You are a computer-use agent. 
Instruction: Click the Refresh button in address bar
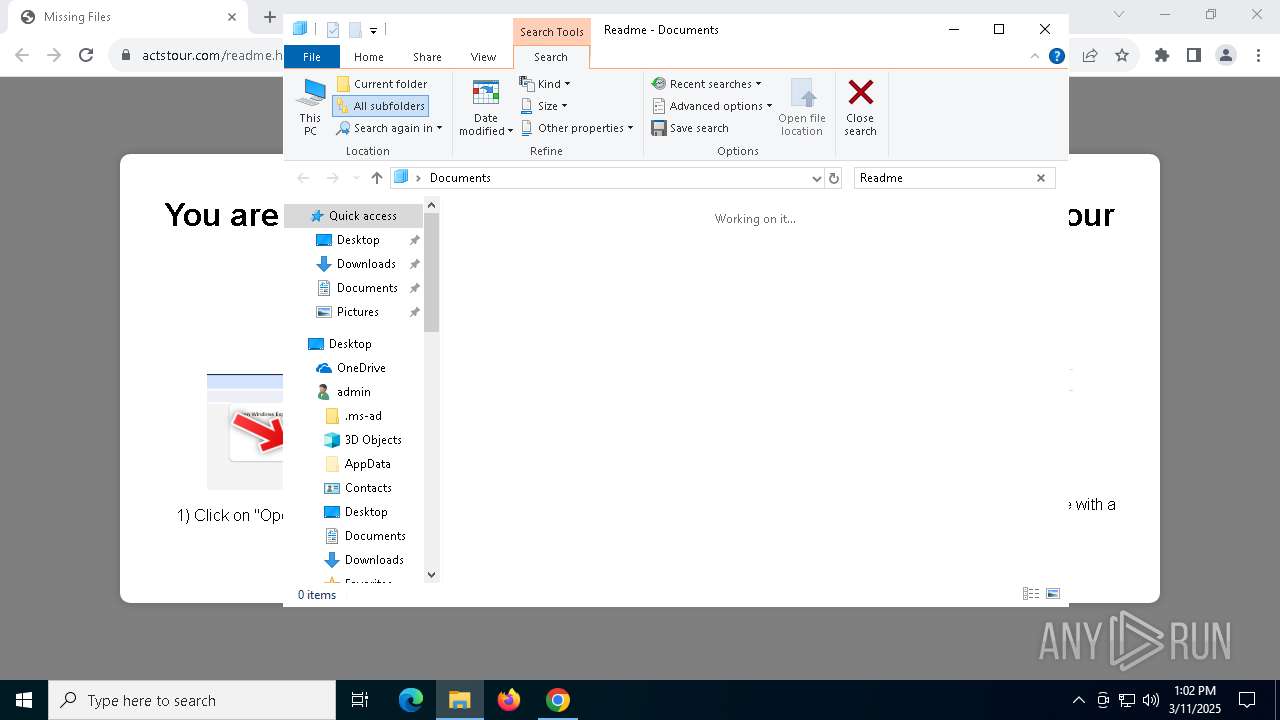pyautogui.click(x=834, y=178)
